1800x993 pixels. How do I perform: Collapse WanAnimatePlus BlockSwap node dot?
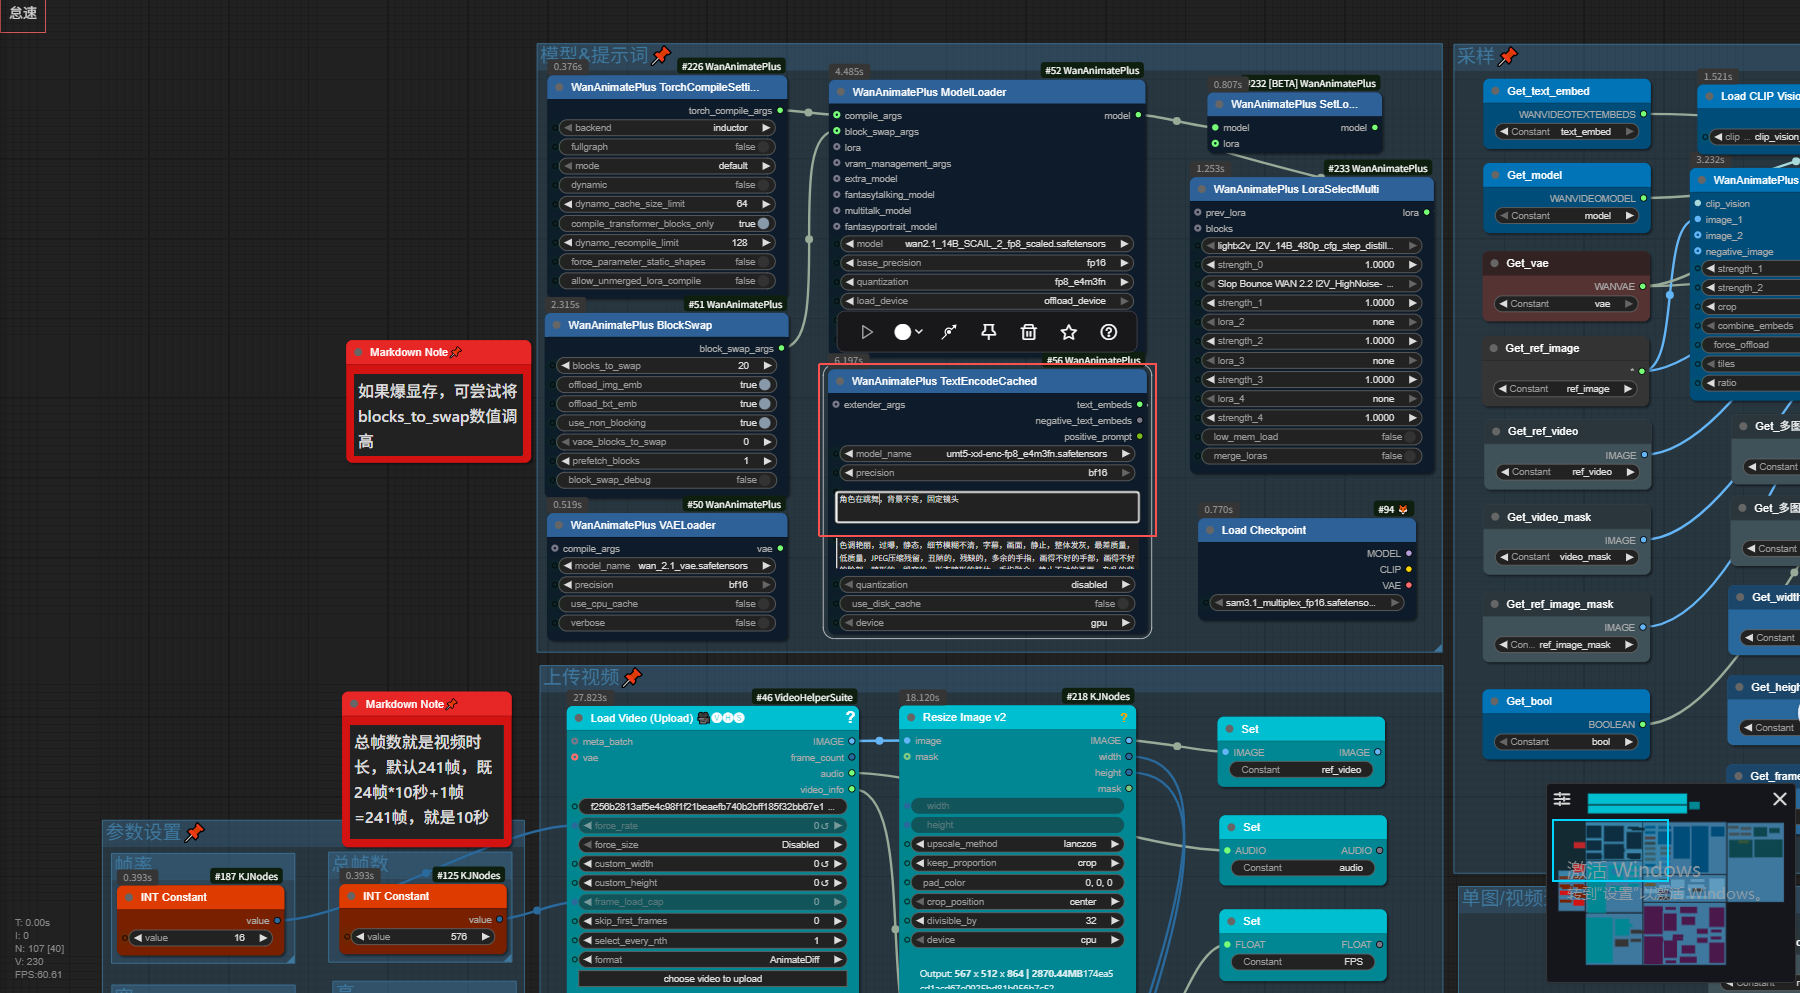click(556, 325)
